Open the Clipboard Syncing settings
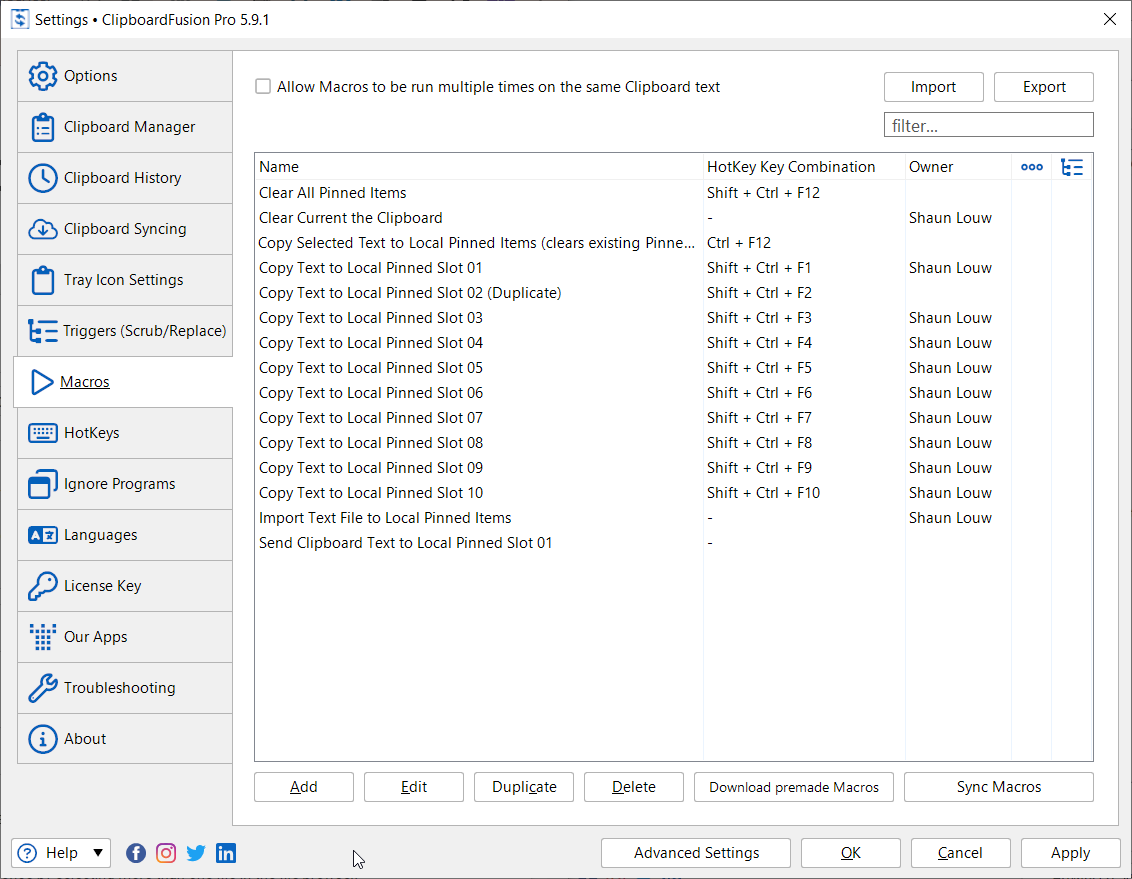The height and width of the screenshot is (879, 1132). coord(125,229)
